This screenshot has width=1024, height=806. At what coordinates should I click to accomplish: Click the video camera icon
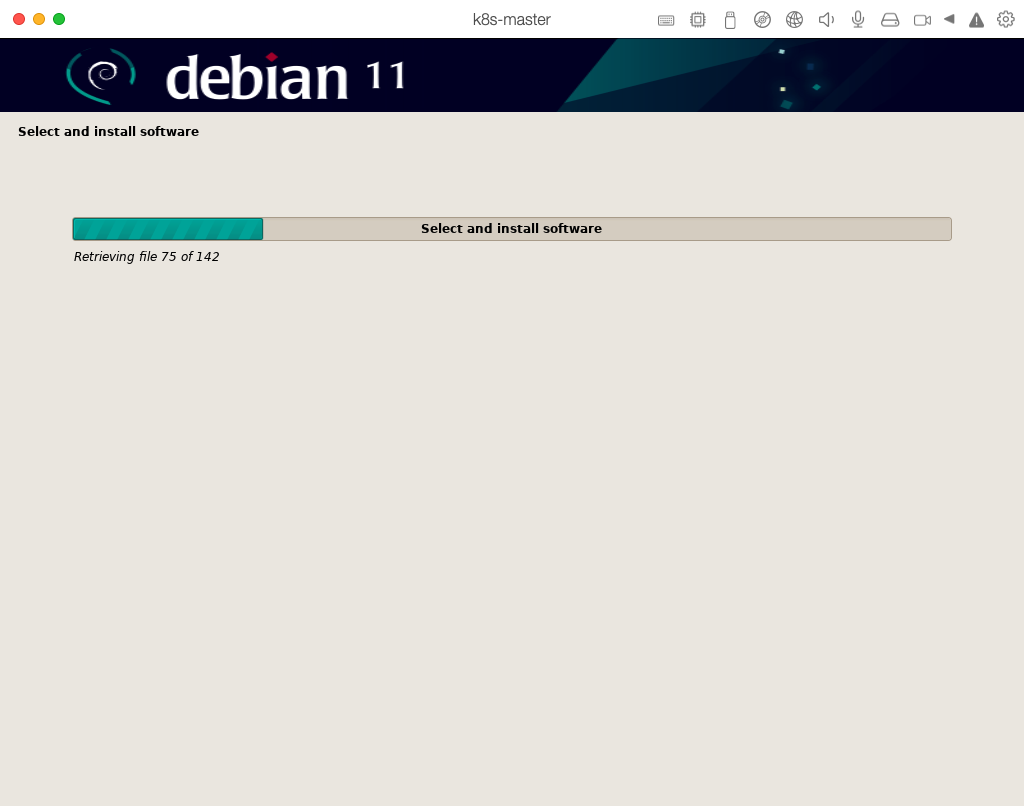(922, 20)
